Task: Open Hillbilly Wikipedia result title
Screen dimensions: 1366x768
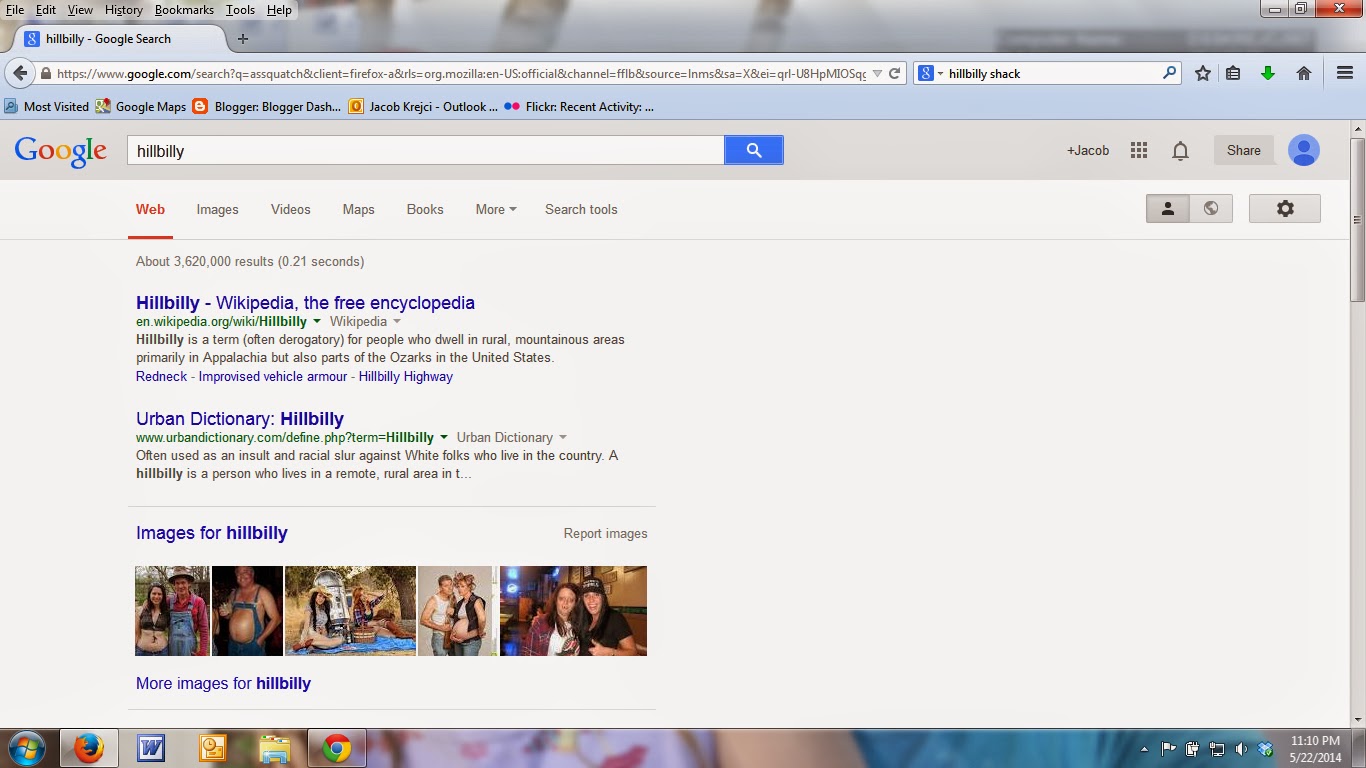Action: [306, 303]
